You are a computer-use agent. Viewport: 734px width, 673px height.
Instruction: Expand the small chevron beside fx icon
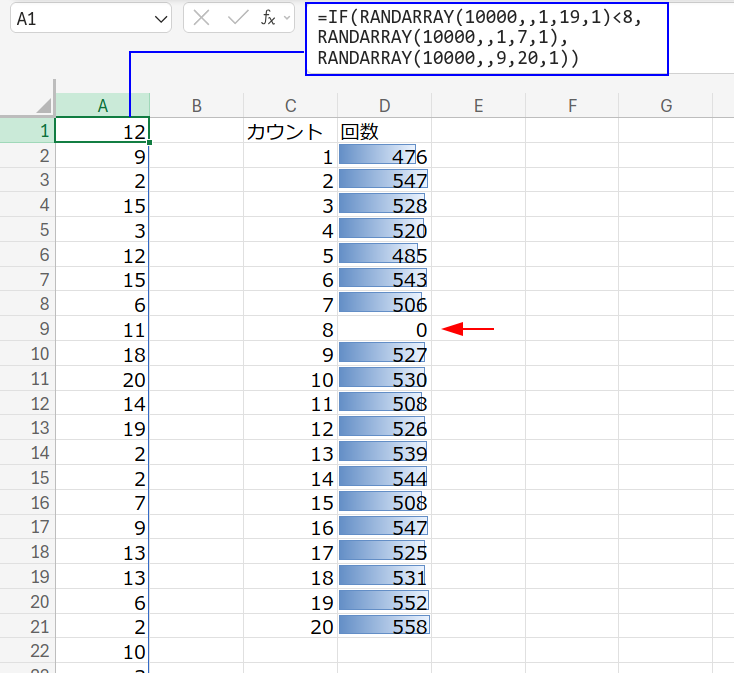coord(288,18)
